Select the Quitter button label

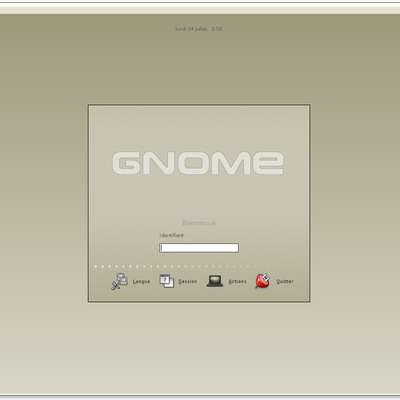285,281
